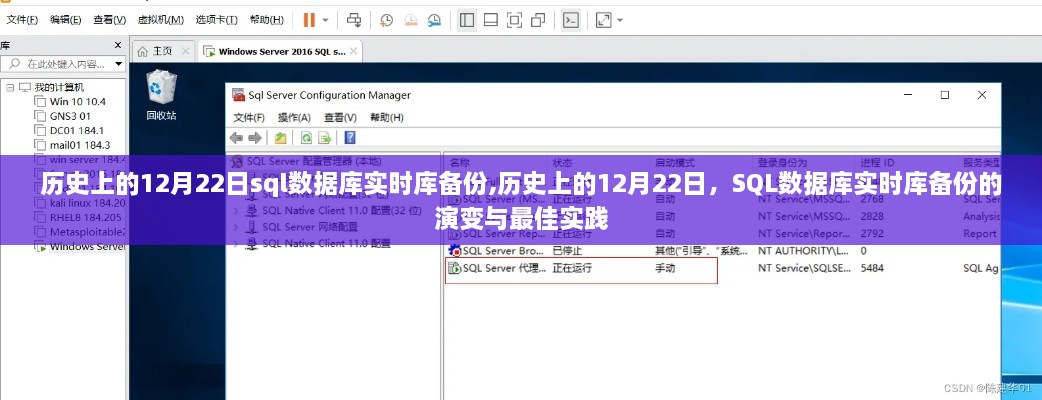
Task: Select 我的计算机 in the library tree
Action: (x=59, y=87)
